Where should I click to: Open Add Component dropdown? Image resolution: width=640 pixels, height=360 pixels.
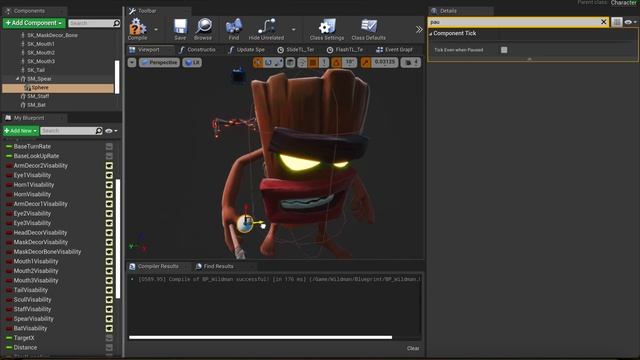(x=34, y=23)
